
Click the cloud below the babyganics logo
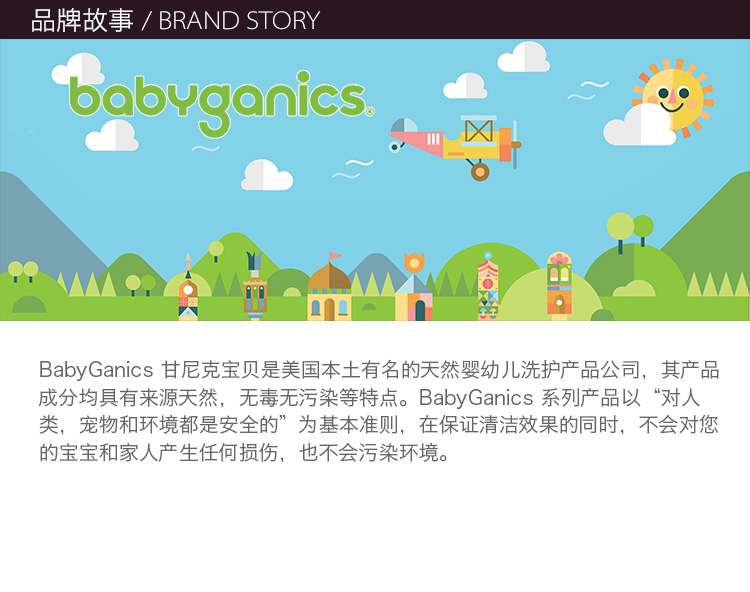pos(112,135)
